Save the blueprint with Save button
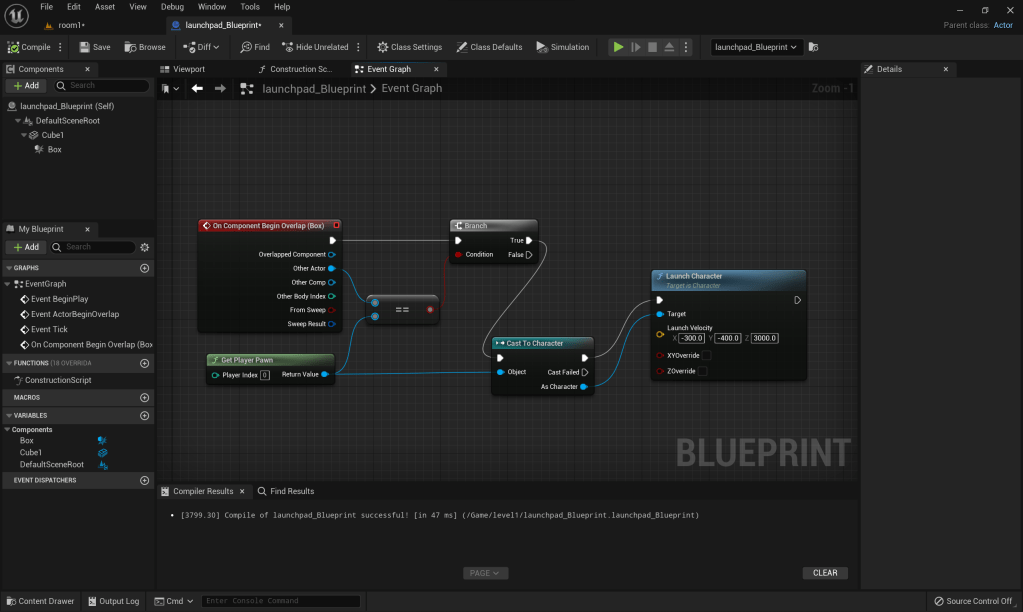1023x612 pixels. point(95,47)
